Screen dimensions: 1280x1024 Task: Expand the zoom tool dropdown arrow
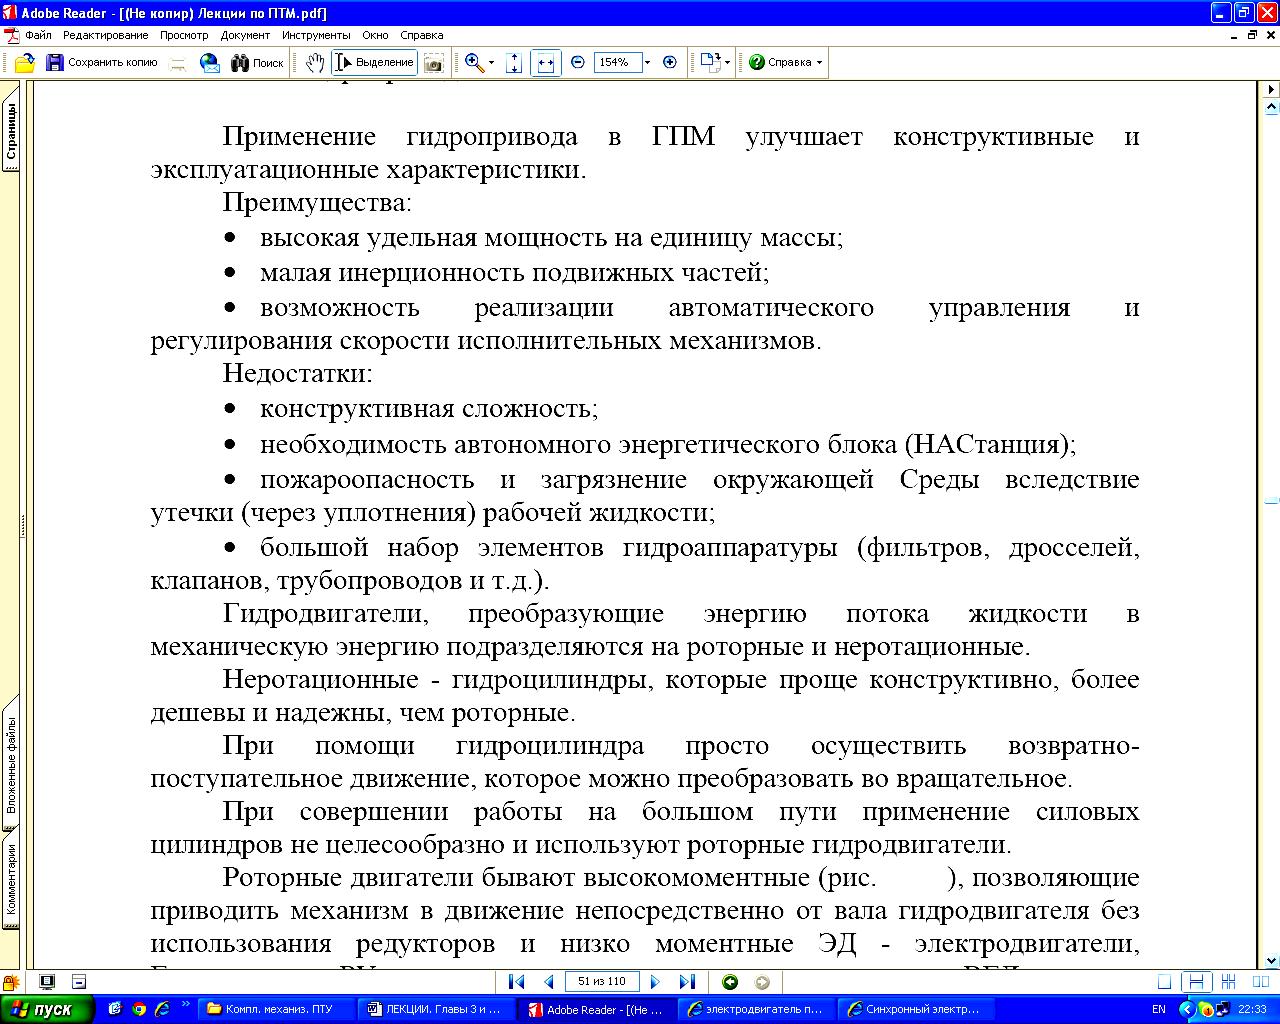[x=491, y=62]
